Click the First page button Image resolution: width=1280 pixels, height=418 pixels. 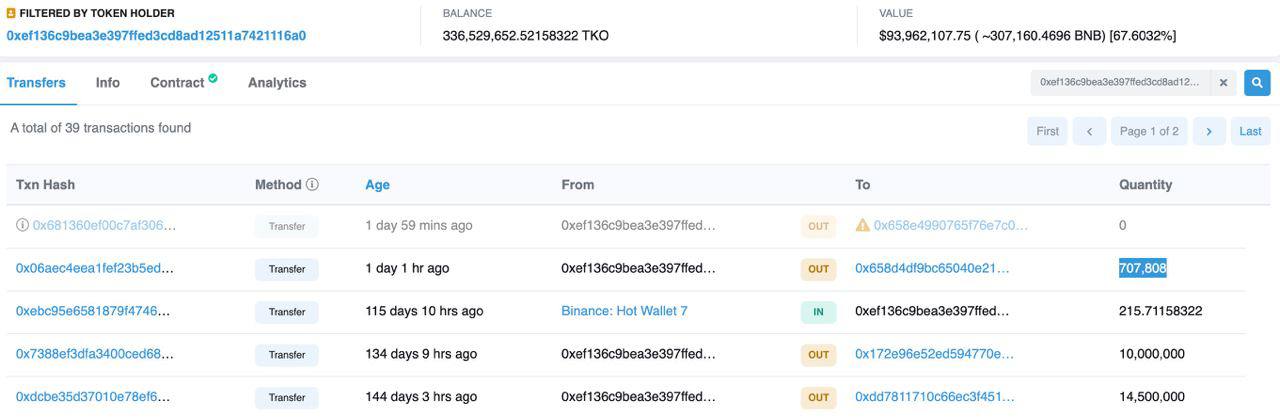coord(1047,131)
